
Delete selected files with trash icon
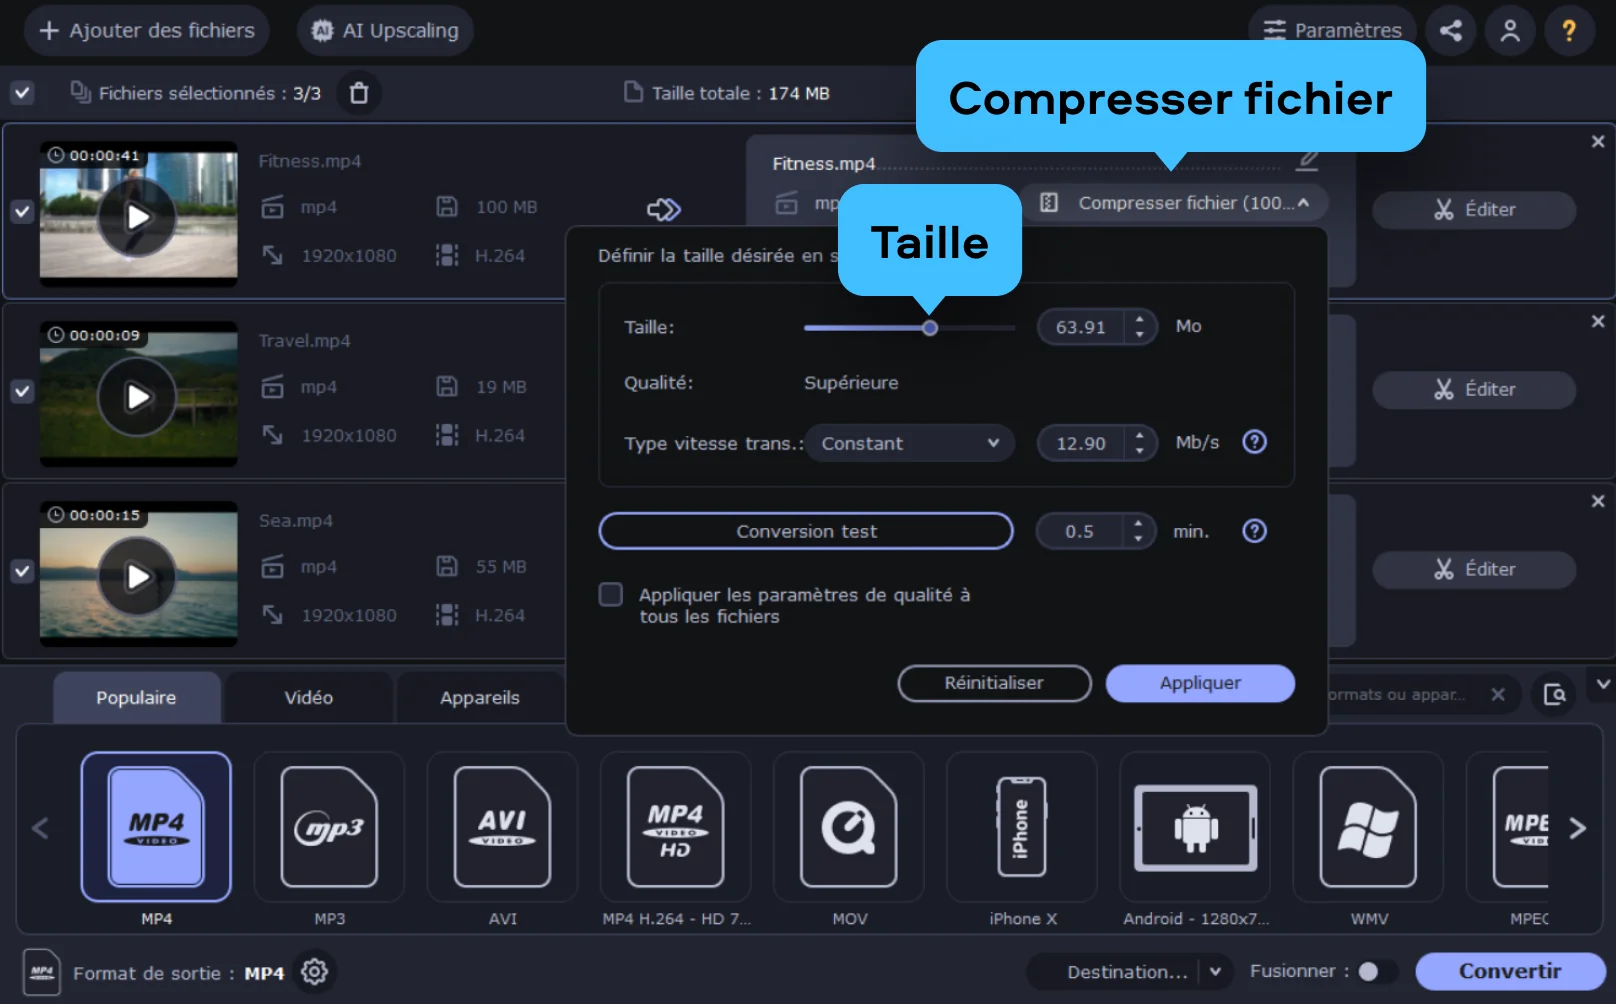coord(359,93)
